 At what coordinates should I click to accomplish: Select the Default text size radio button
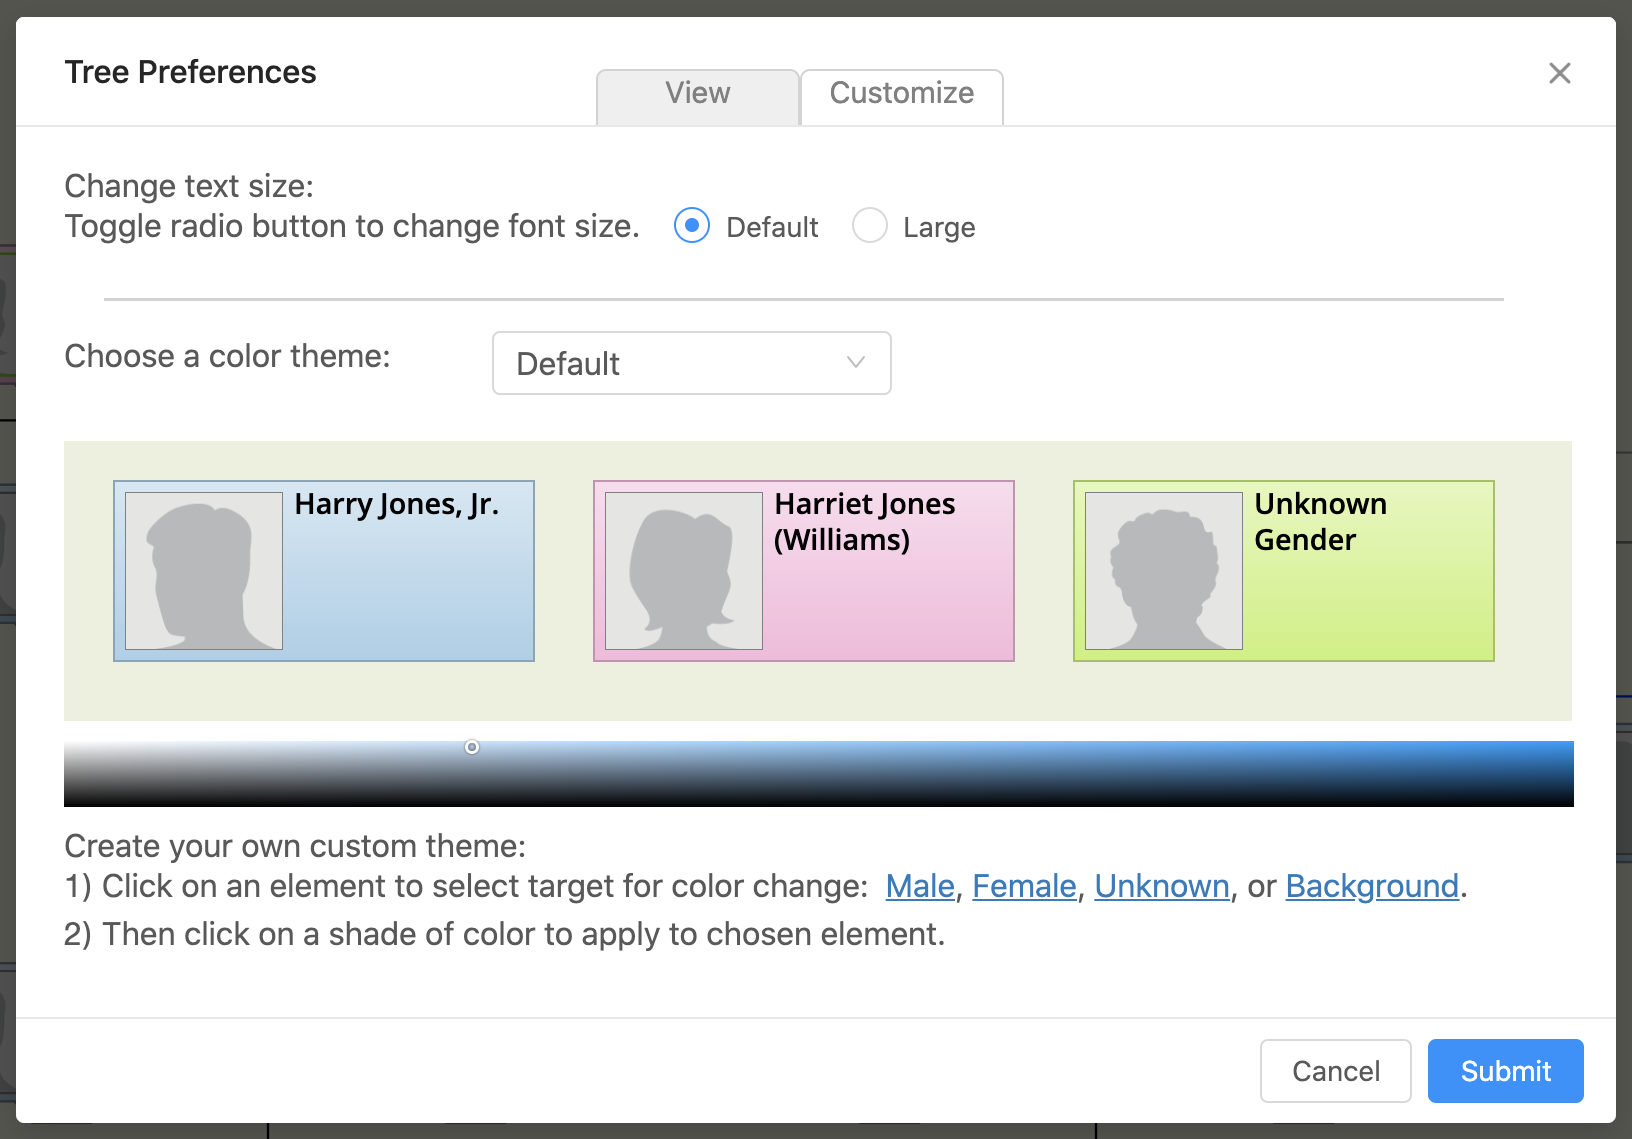pos(692,226)
